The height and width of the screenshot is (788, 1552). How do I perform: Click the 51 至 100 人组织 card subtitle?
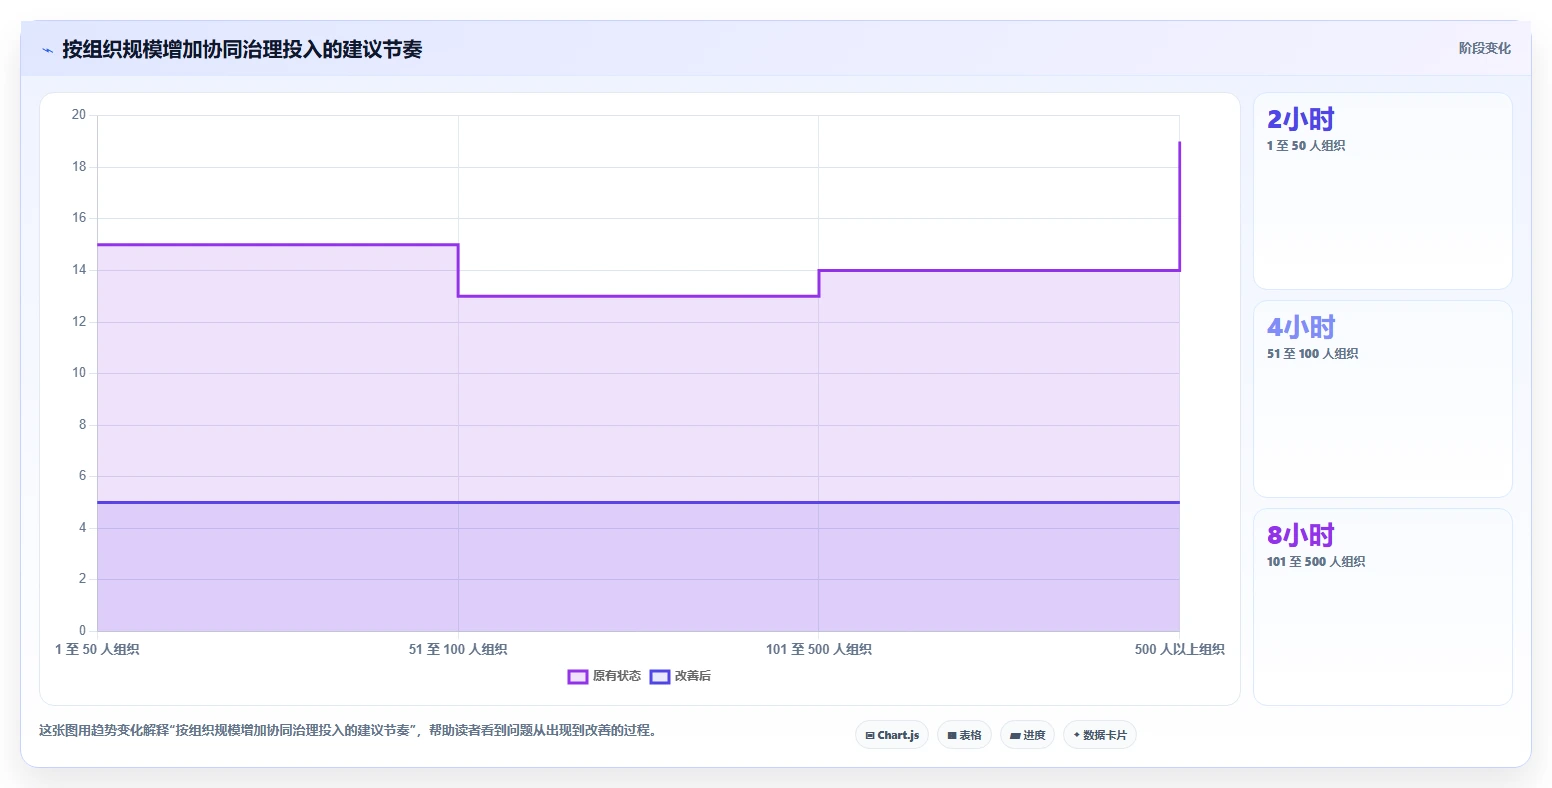click(x=1312, y=354)
